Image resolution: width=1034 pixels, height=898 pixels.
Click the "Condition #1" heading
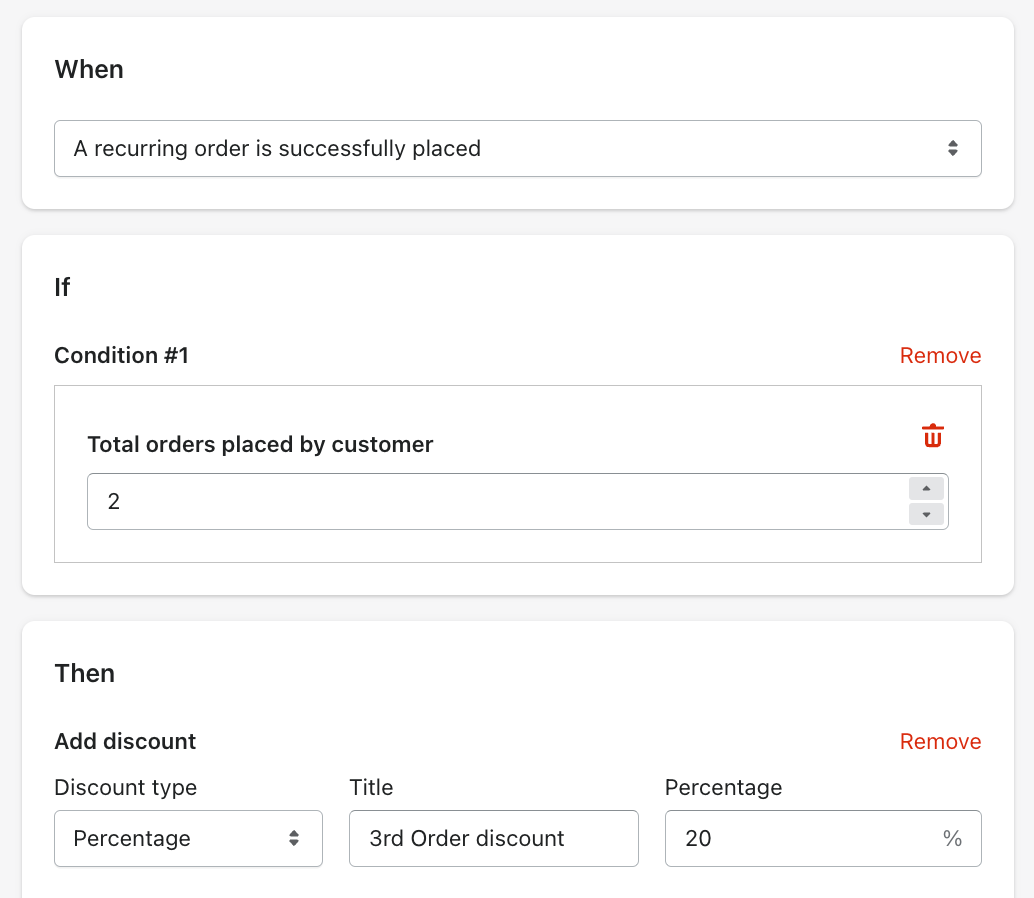click(x=121, y=356)
